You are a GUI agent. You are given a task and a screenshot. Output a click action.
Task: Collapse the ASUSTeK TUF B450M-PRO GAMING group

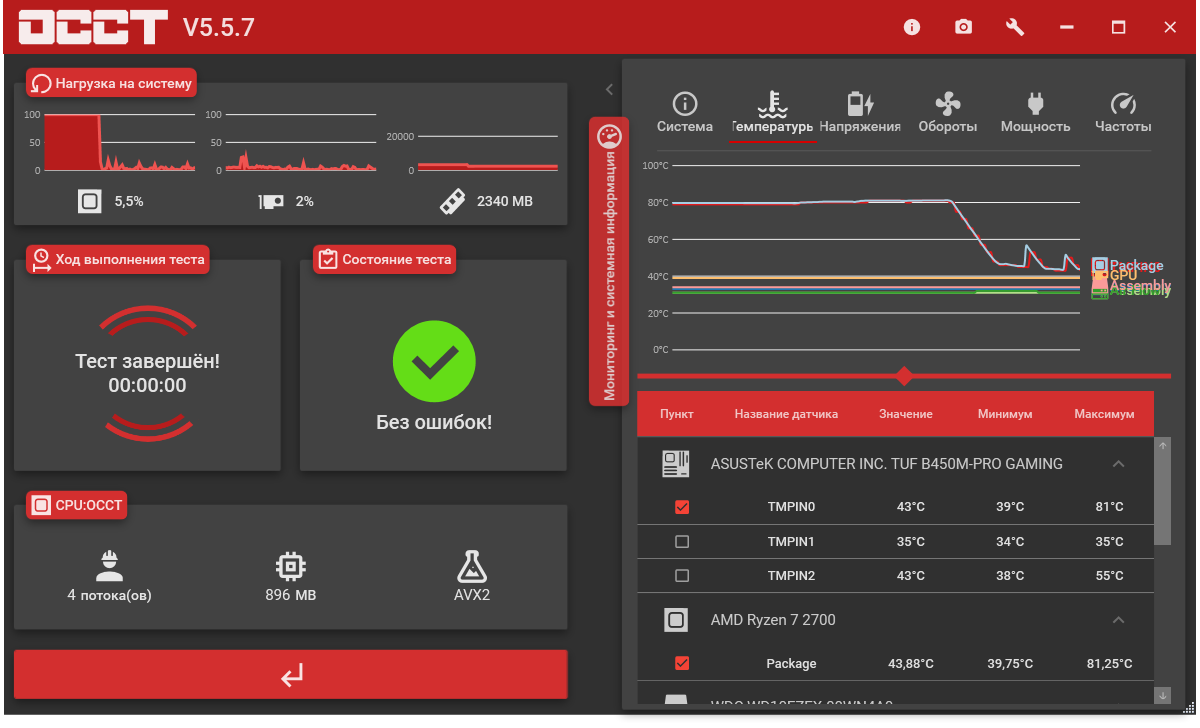1119,464
